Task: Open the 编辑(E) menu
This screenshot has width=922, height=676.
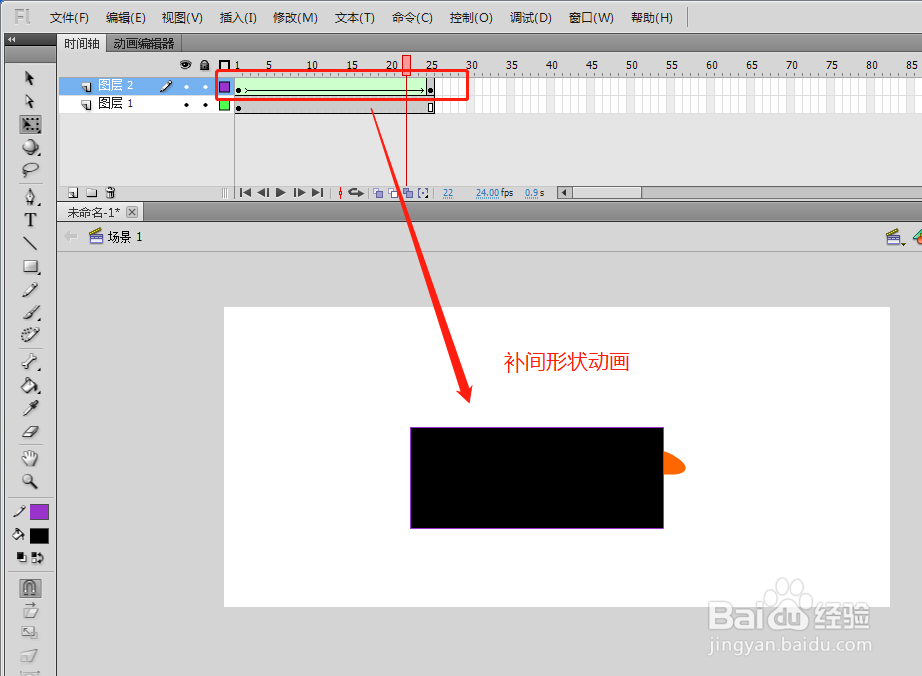Action: [x=126, y=18]
